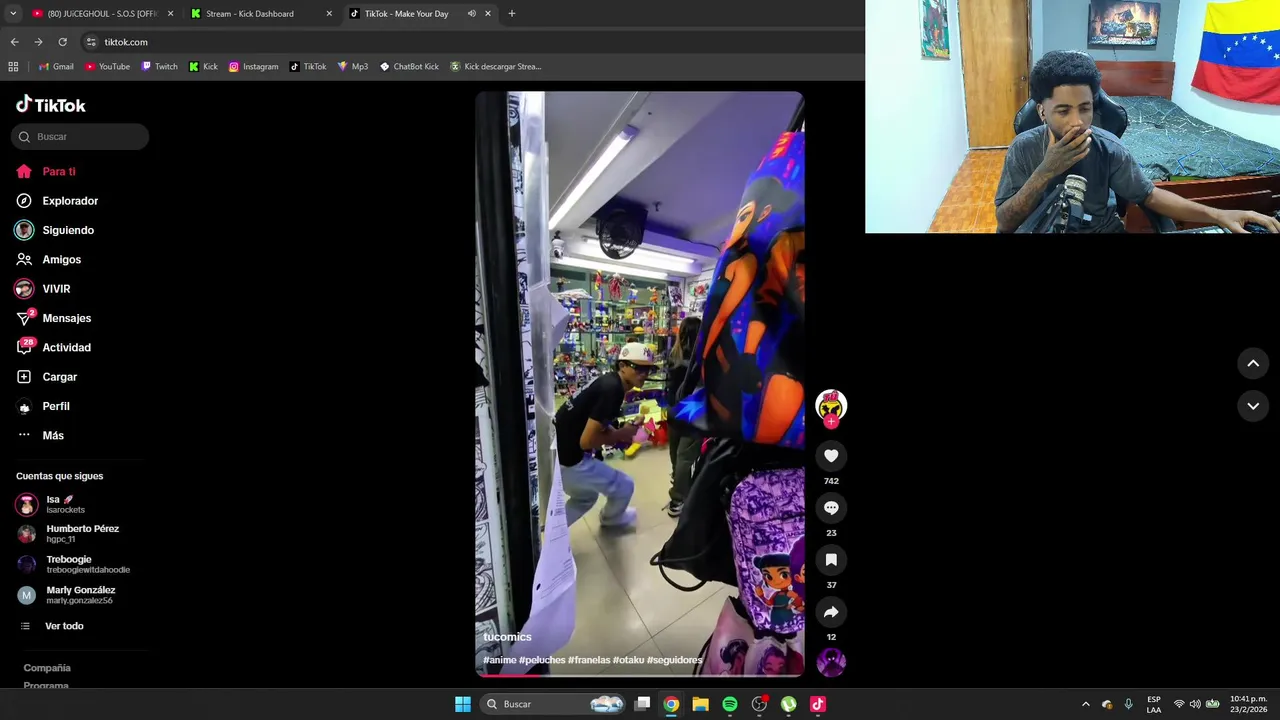This screenshot has width=1280, height=720.
Task: Open tucomics creator avatar
Action: pyautogui.click(x=831, y=404)
